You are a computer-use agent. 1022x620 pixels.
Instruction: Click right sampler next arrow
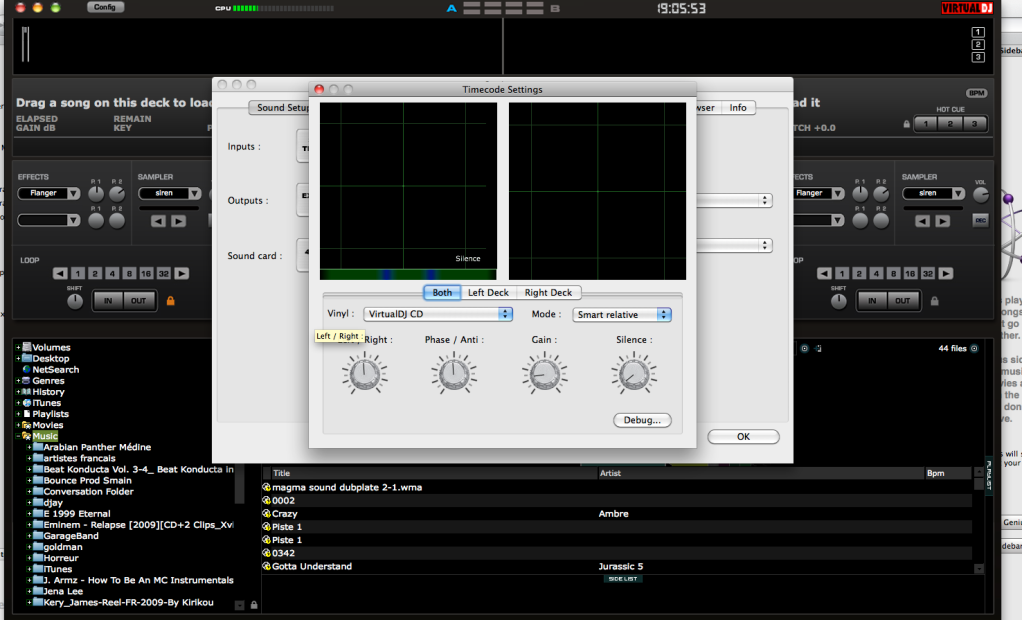click(x=942, y=221)
